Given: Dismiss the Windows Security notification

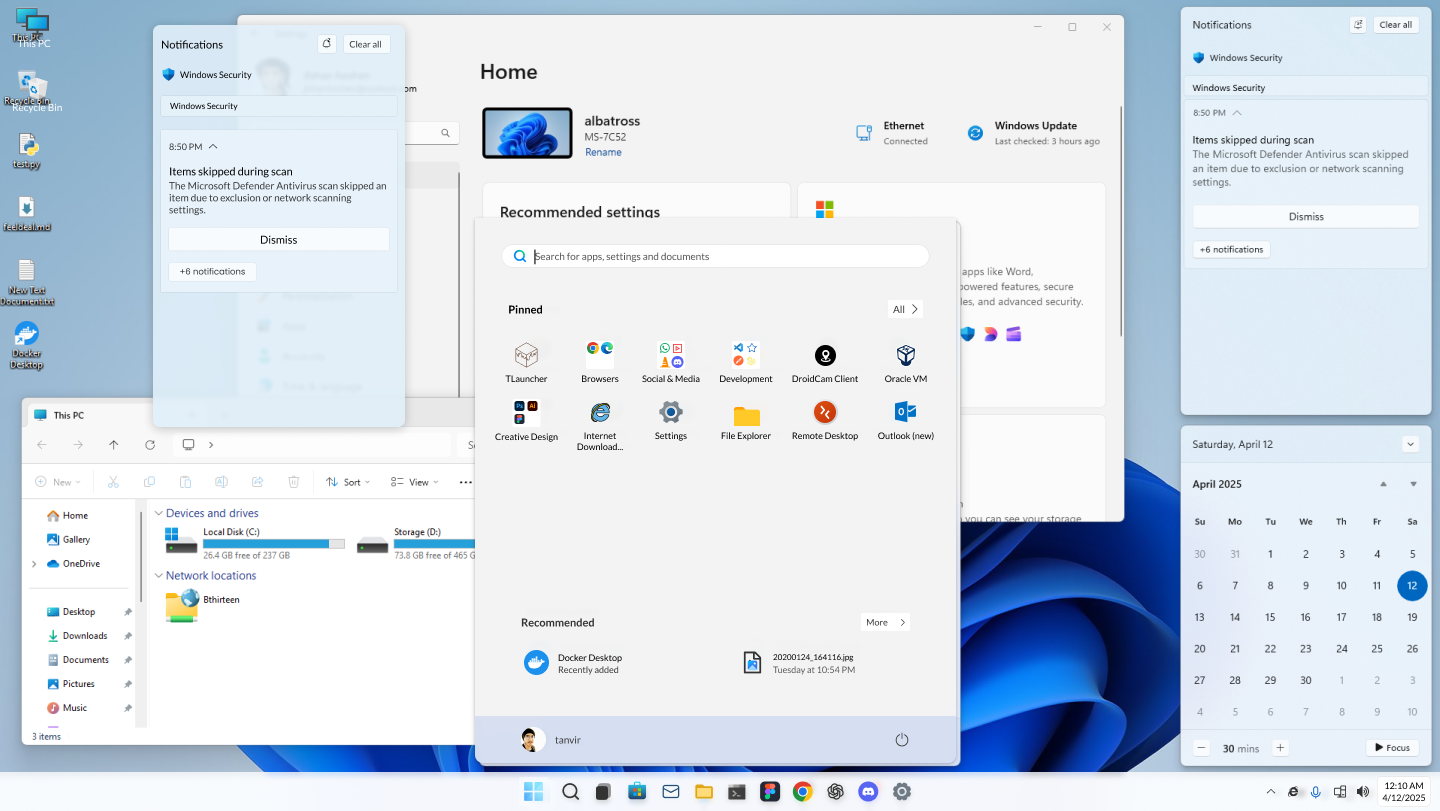Looking at the screenshot, I should (x=278, y=239).
